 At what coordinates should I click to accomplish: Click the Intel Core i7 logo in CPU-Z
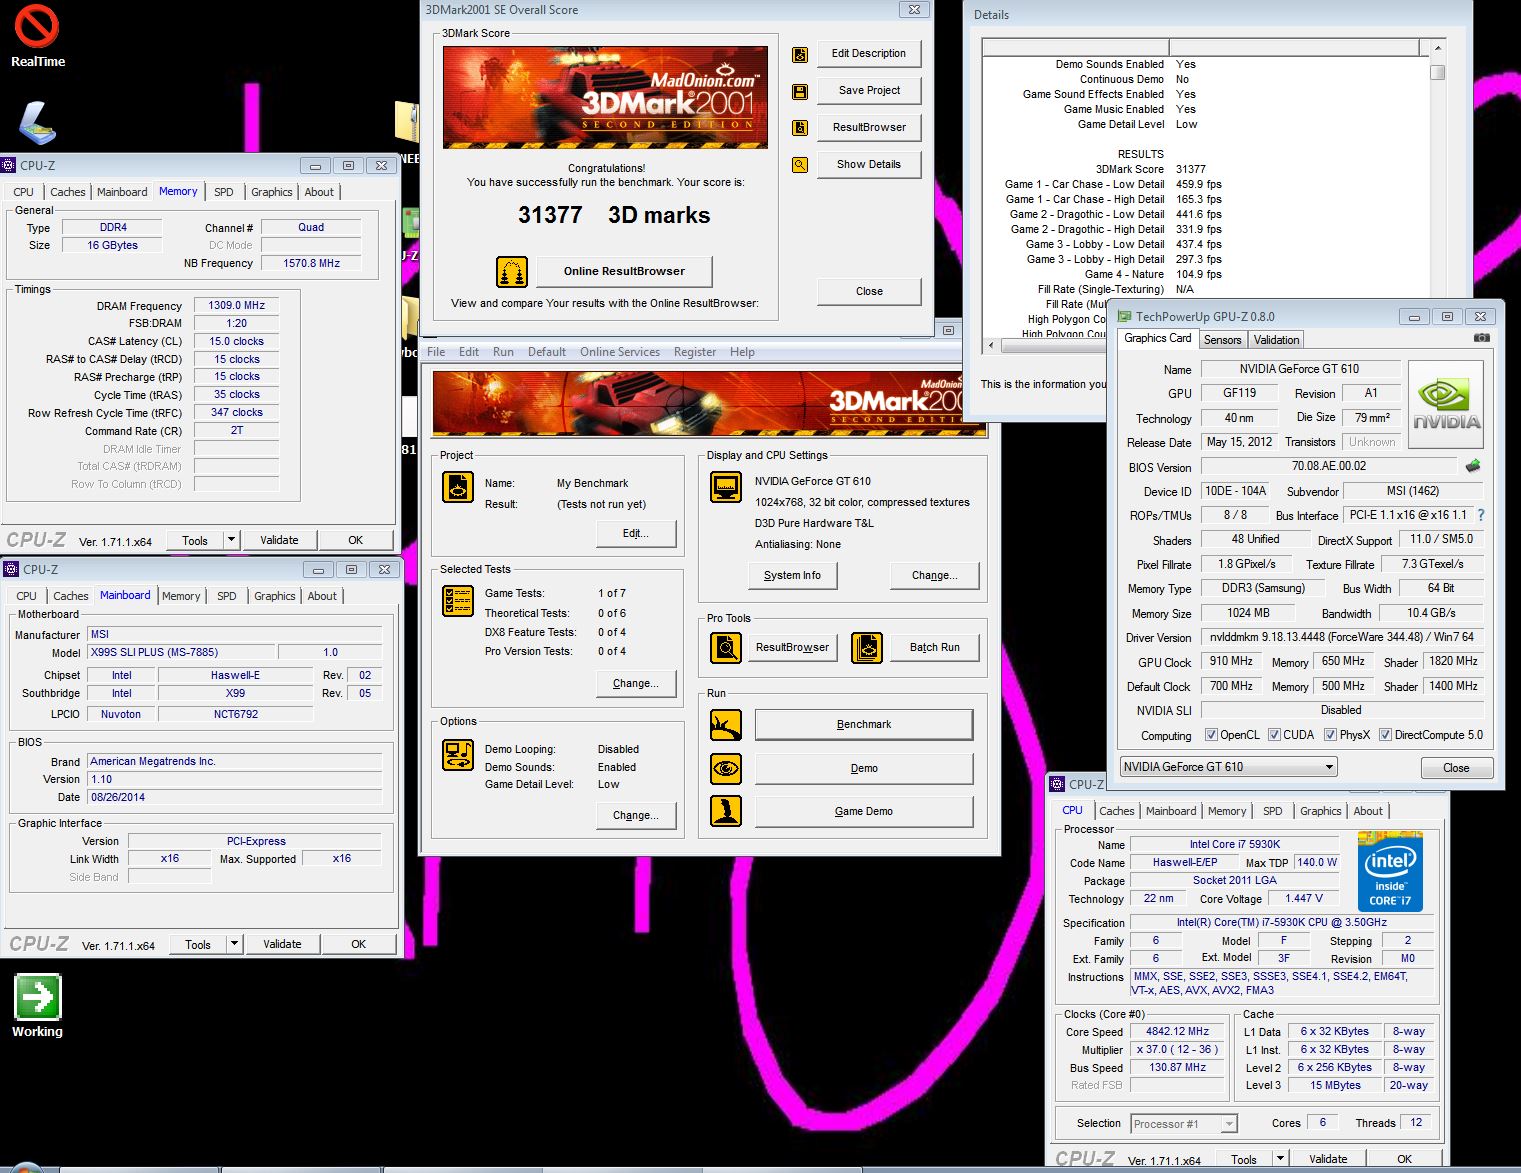[x=1390, y=872]
